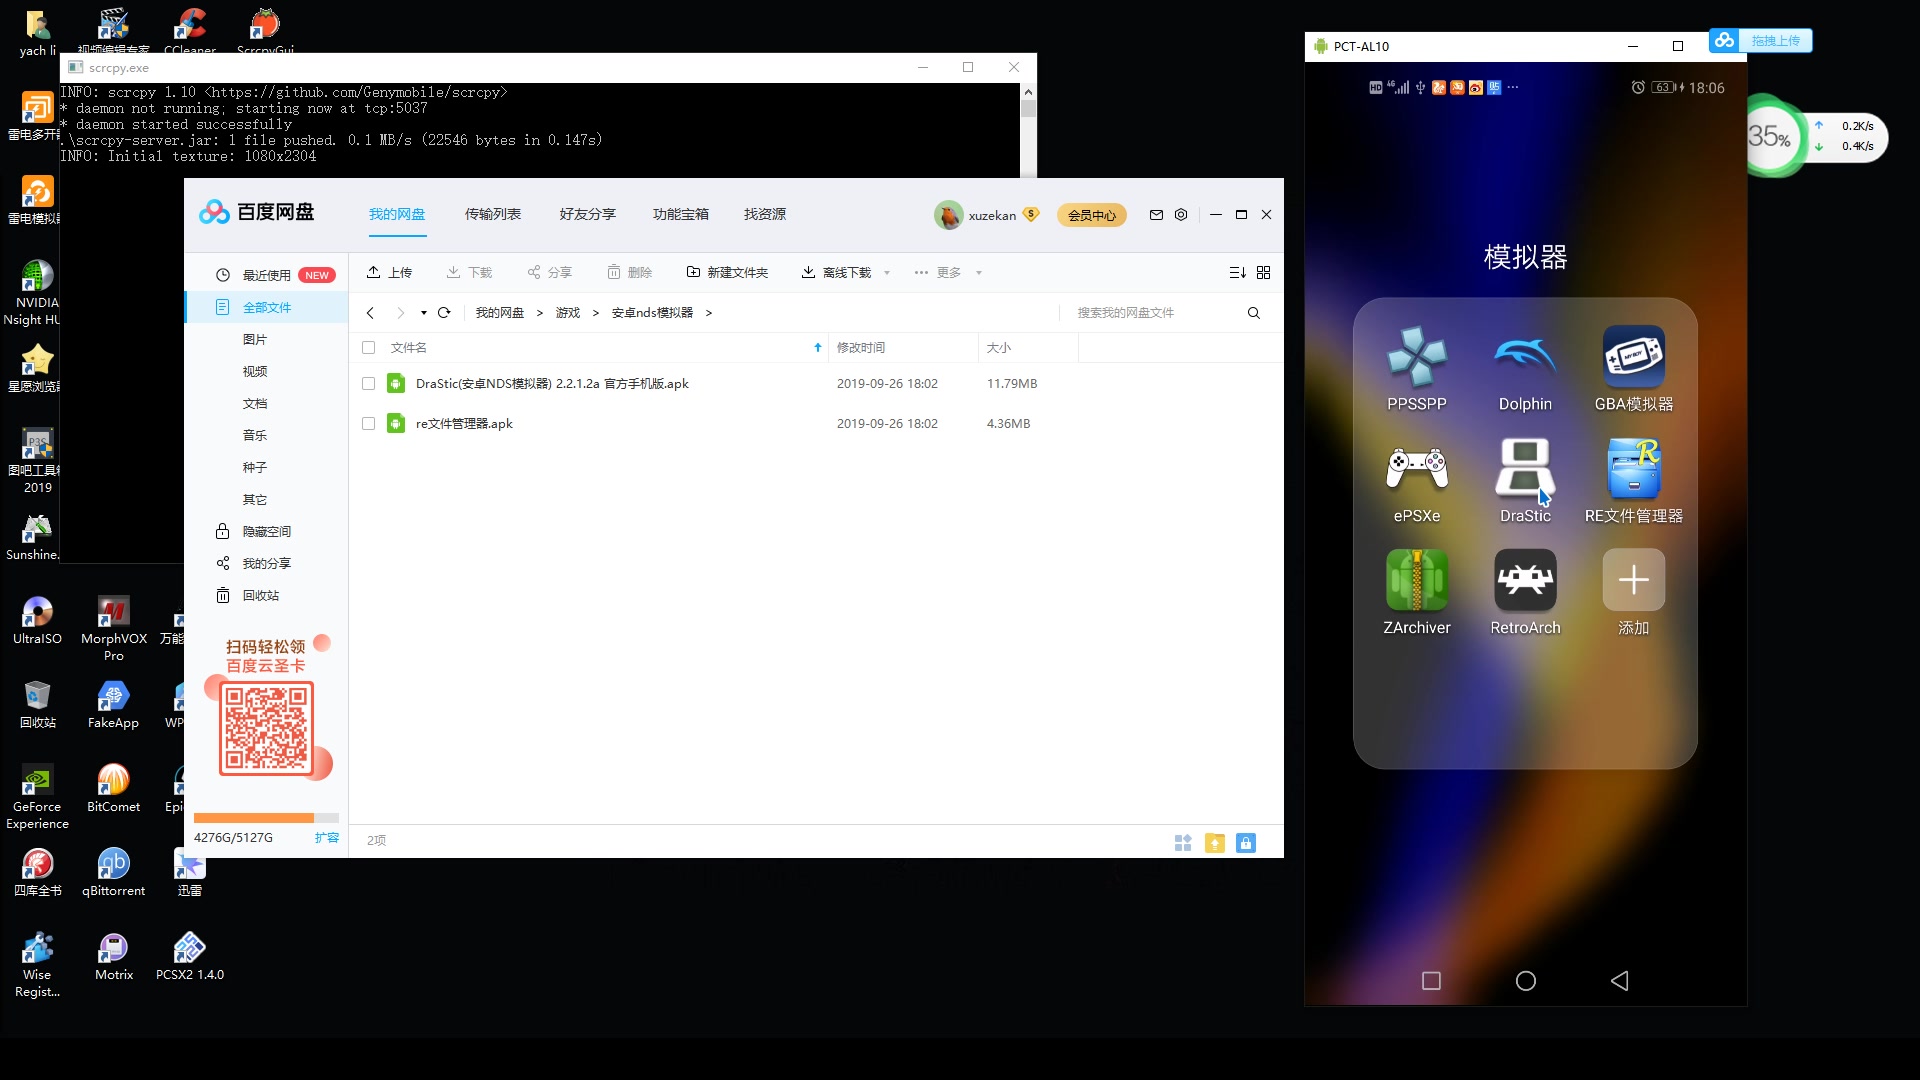Click 功能宝箱 tab in Baidu Pan
The width and height of the screenshot is (1920, 1080).
[679, 214]
